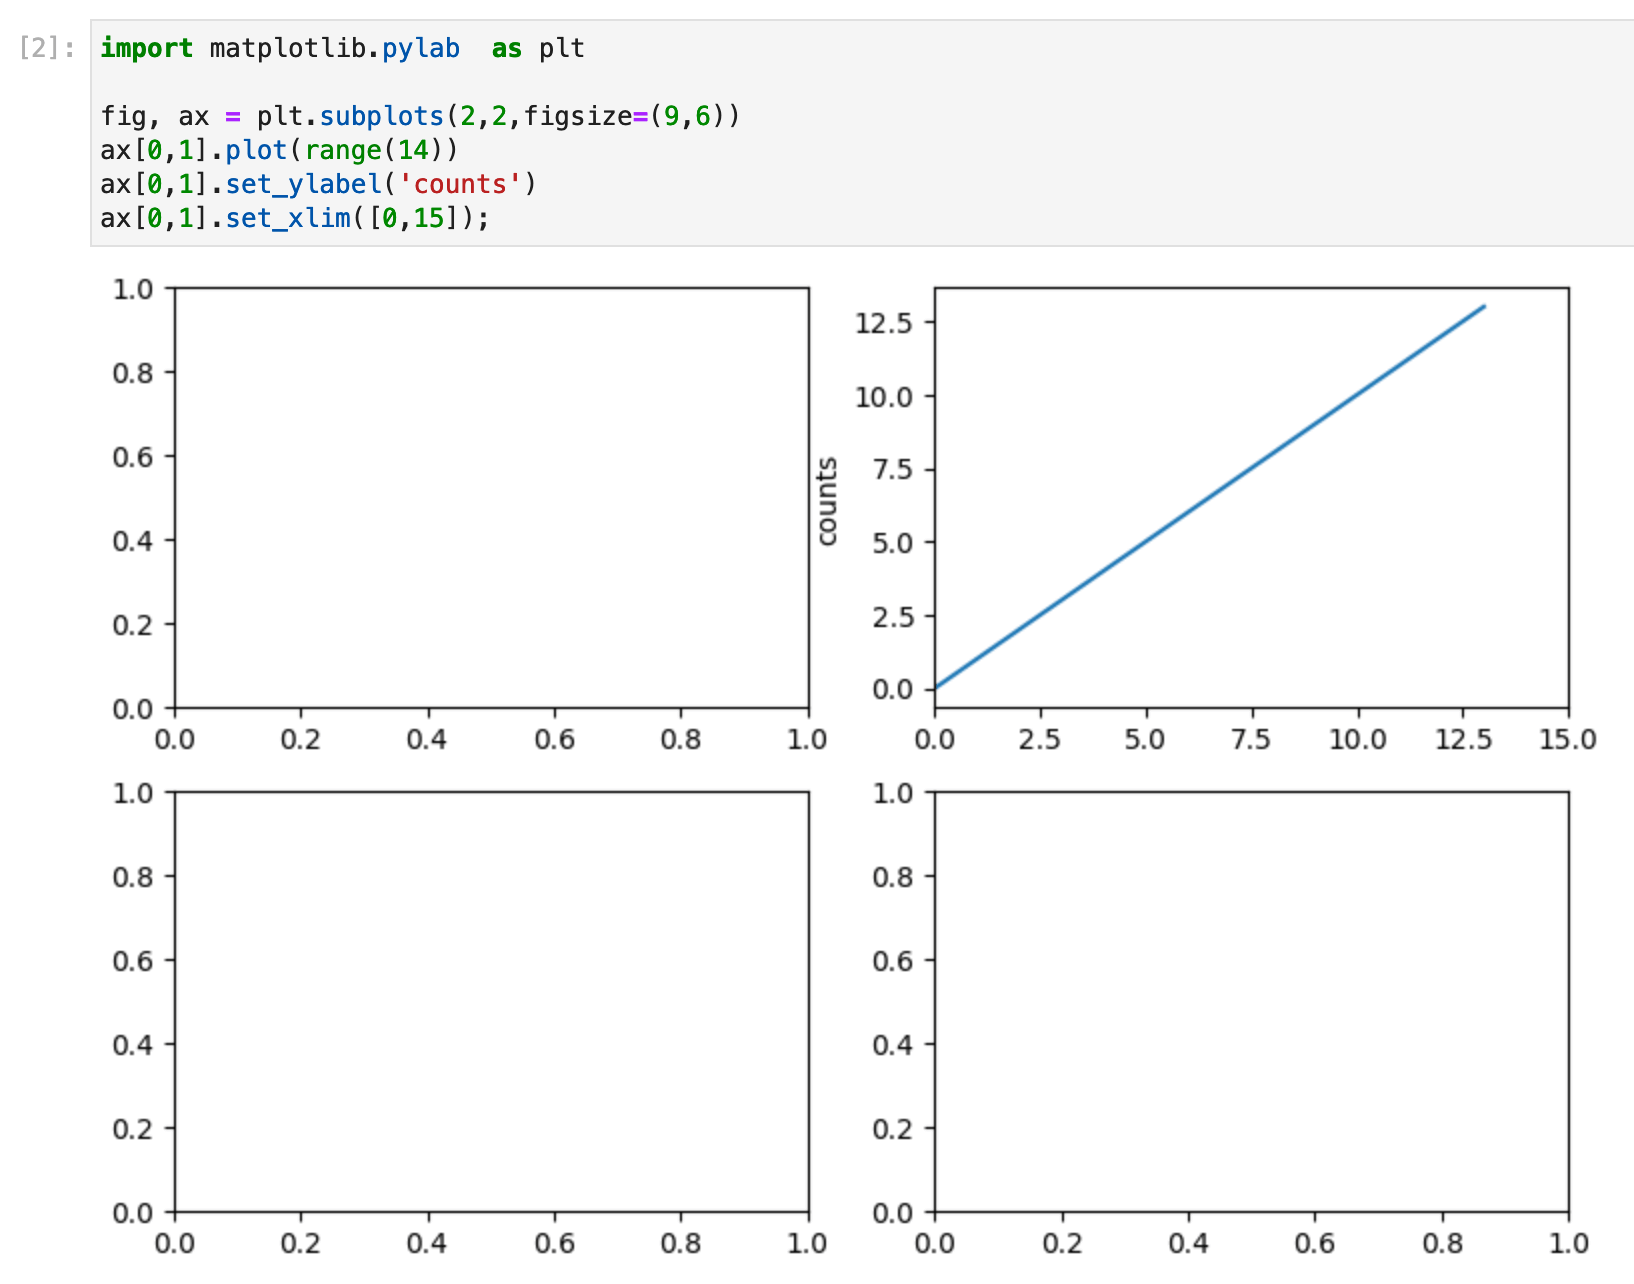This screenshot has height=1284, width=1634.
Task: Click inside the empty top-left subplot
Action: pos(491,498)
